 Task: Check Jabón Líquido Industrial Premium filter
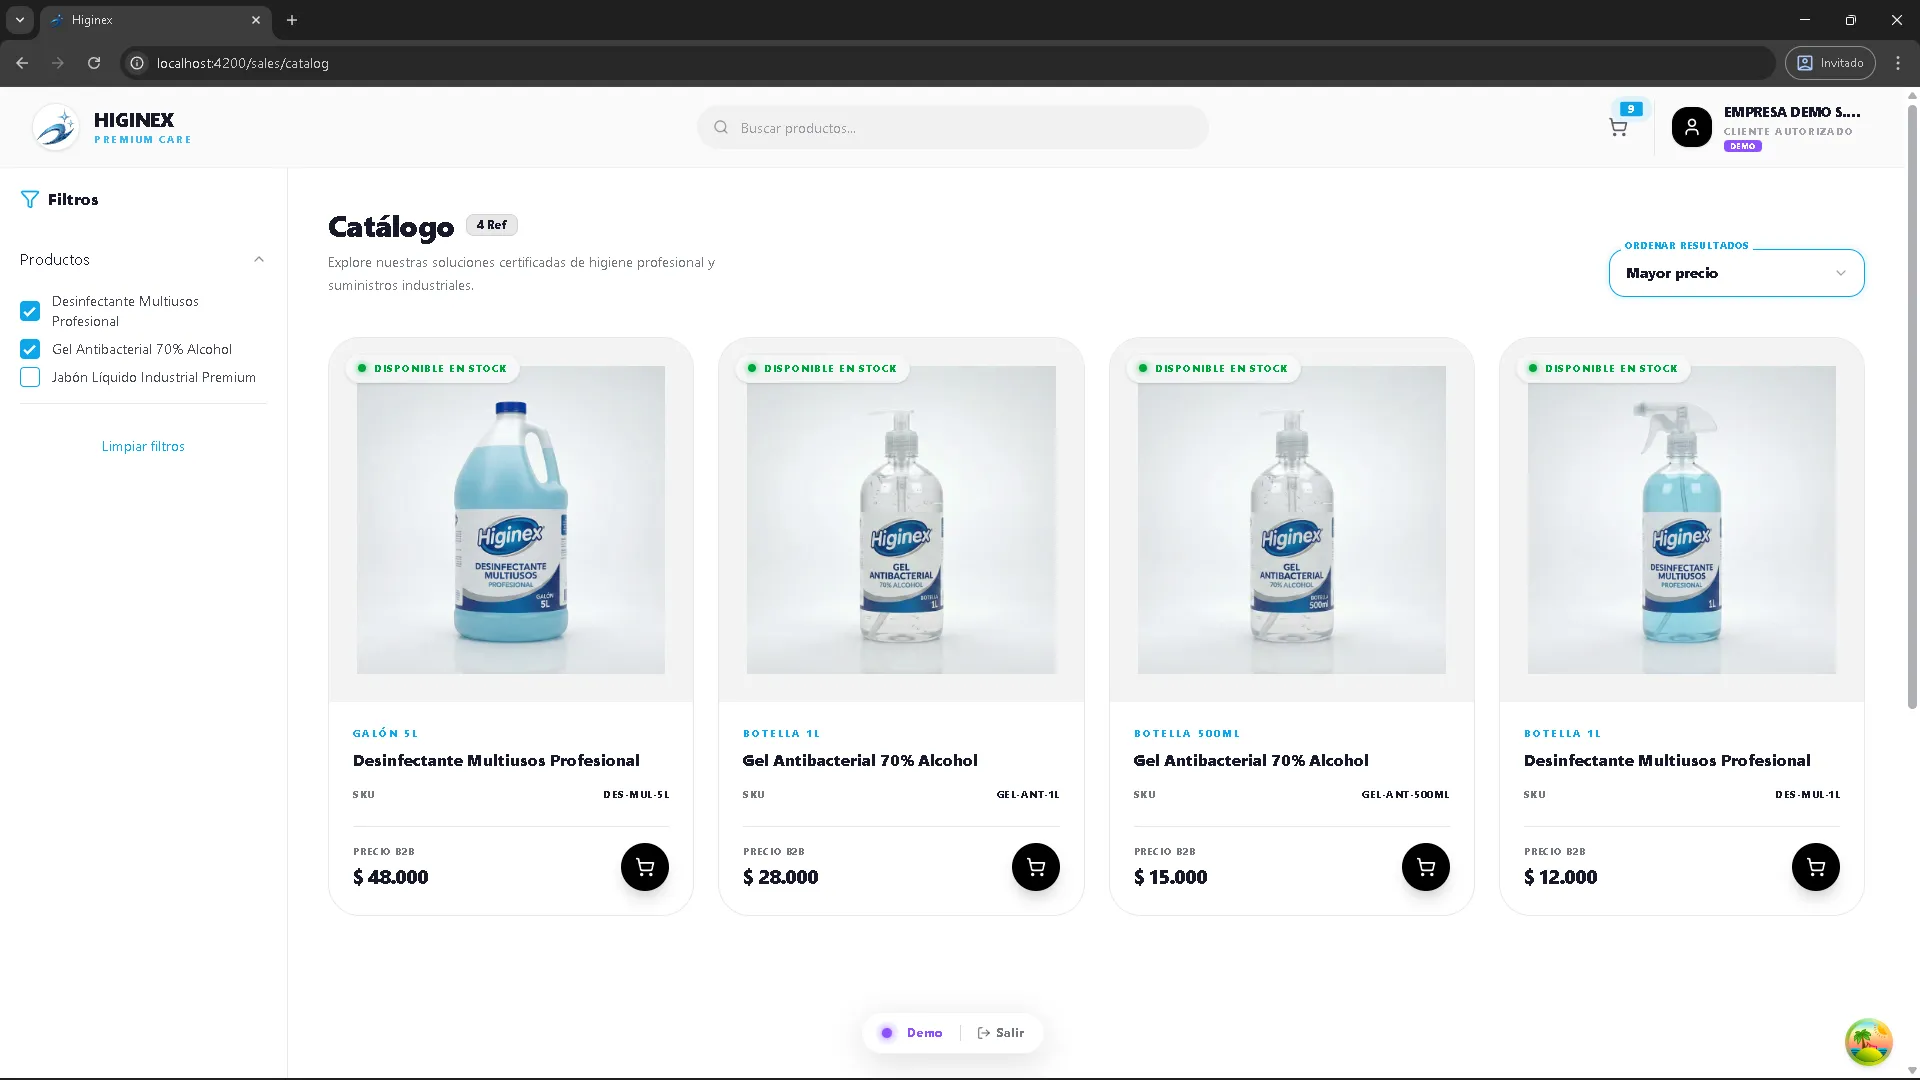tap(29, 377)
